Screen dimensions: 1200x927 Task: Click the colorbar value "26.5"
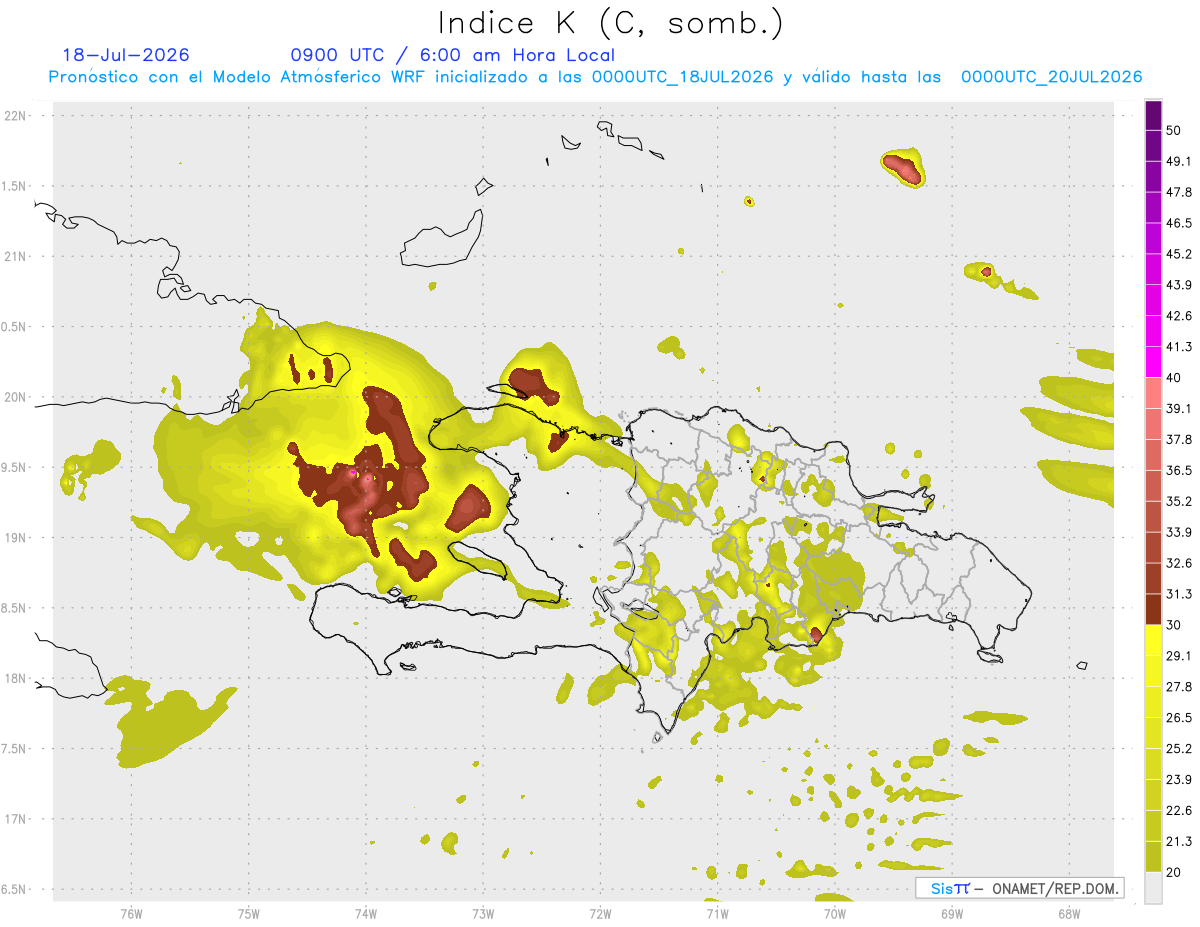(1179, 718)
